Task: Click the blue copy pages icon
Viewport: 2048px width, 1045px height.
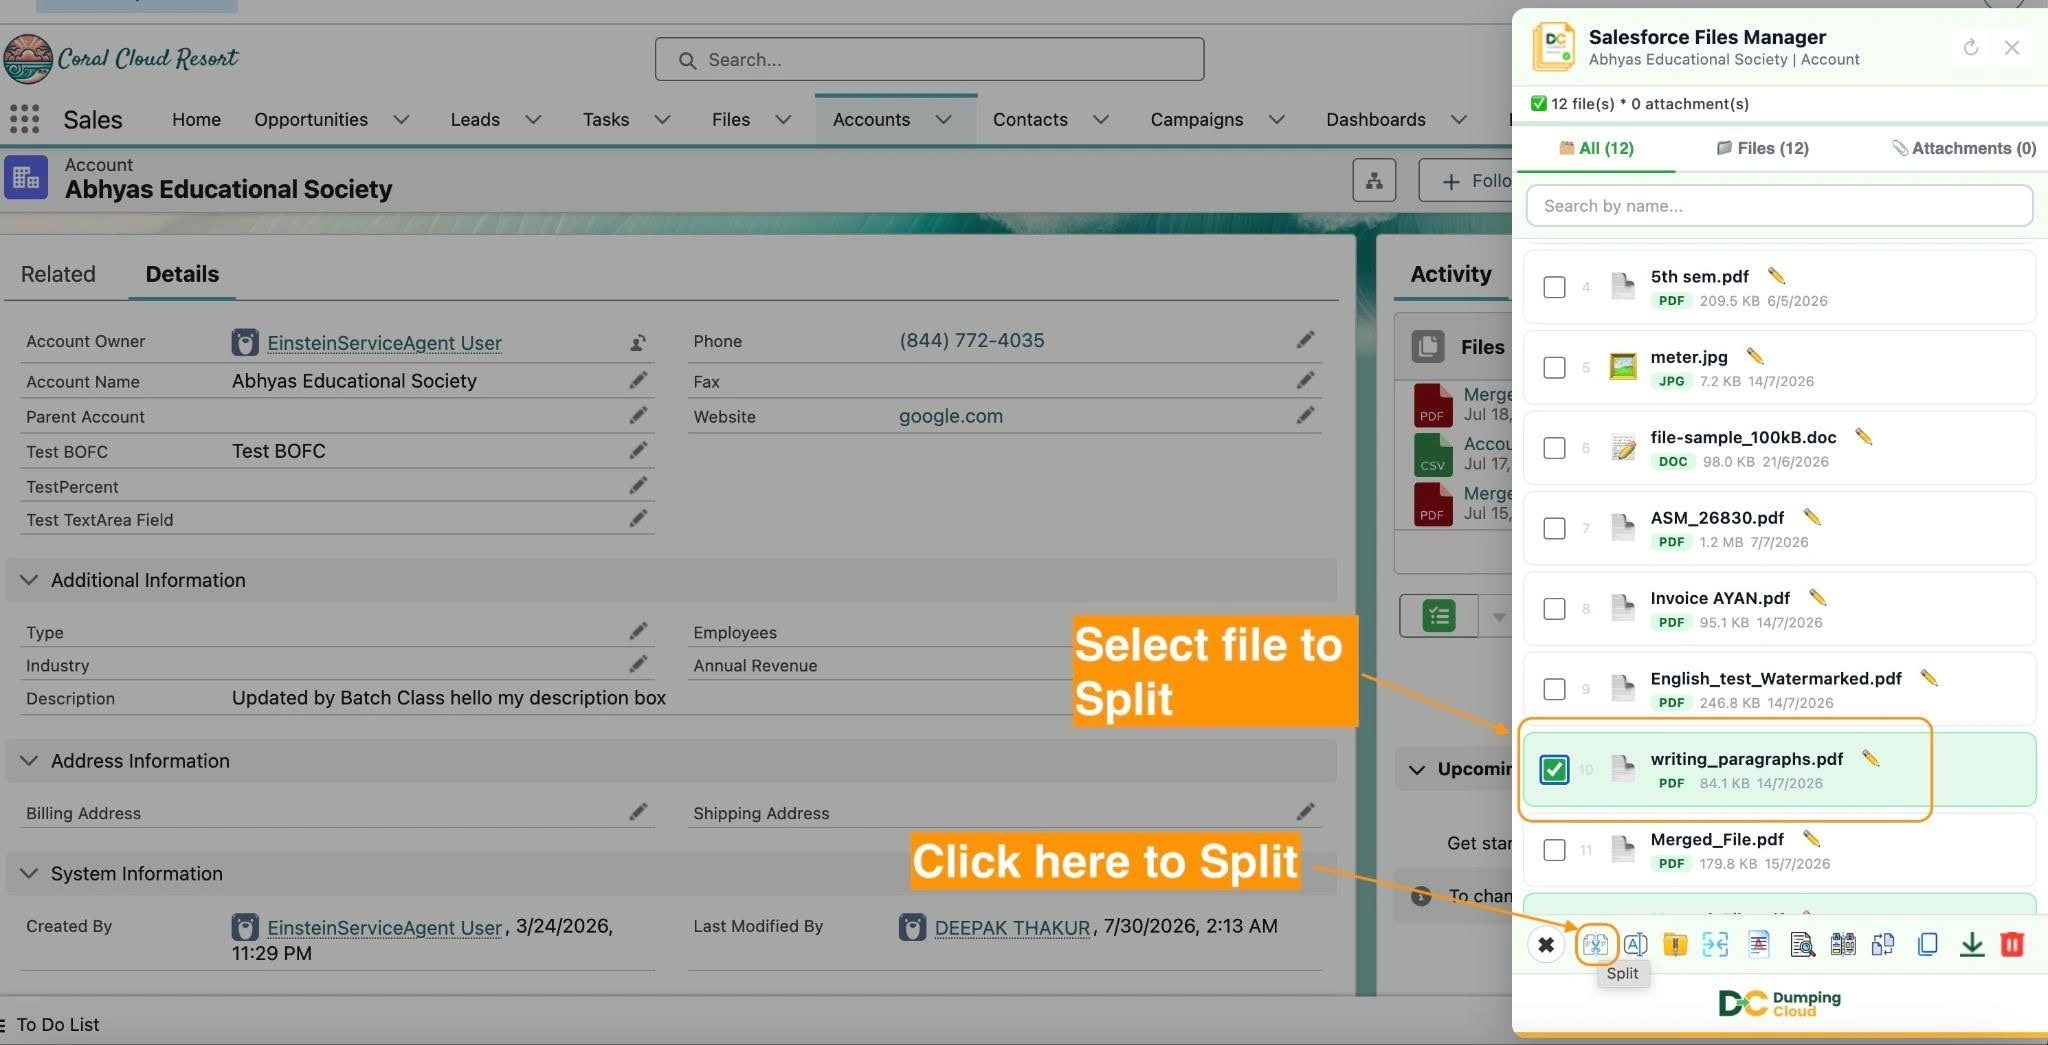Action: tap(1928, 944)
